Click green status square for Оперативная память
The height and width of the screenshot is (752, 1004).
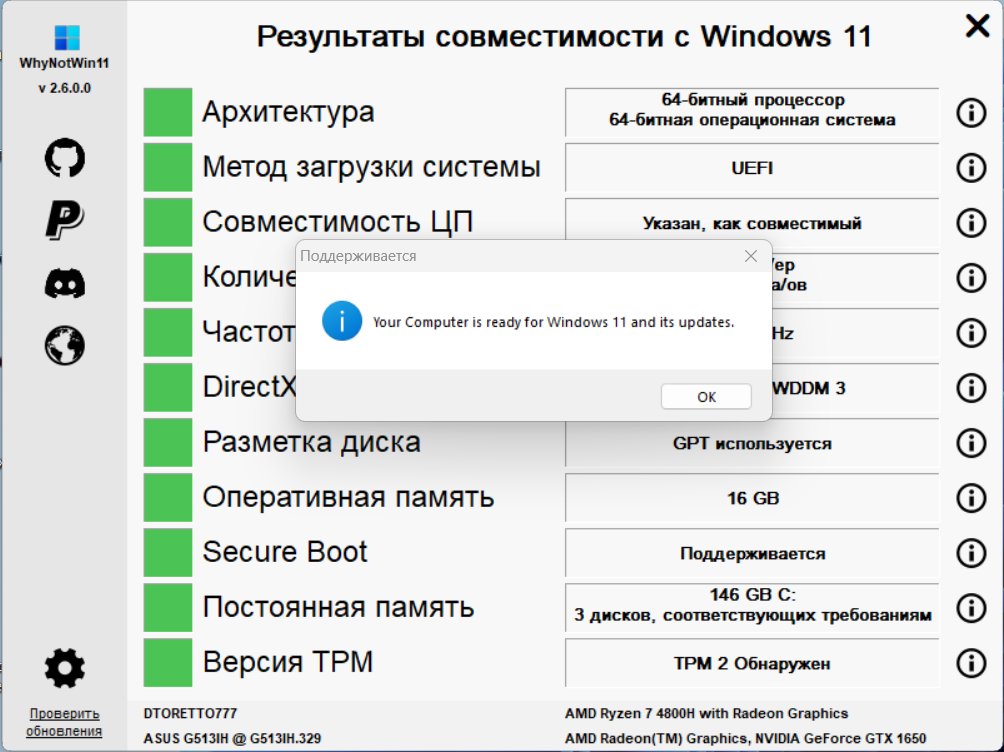coord(168,498)
